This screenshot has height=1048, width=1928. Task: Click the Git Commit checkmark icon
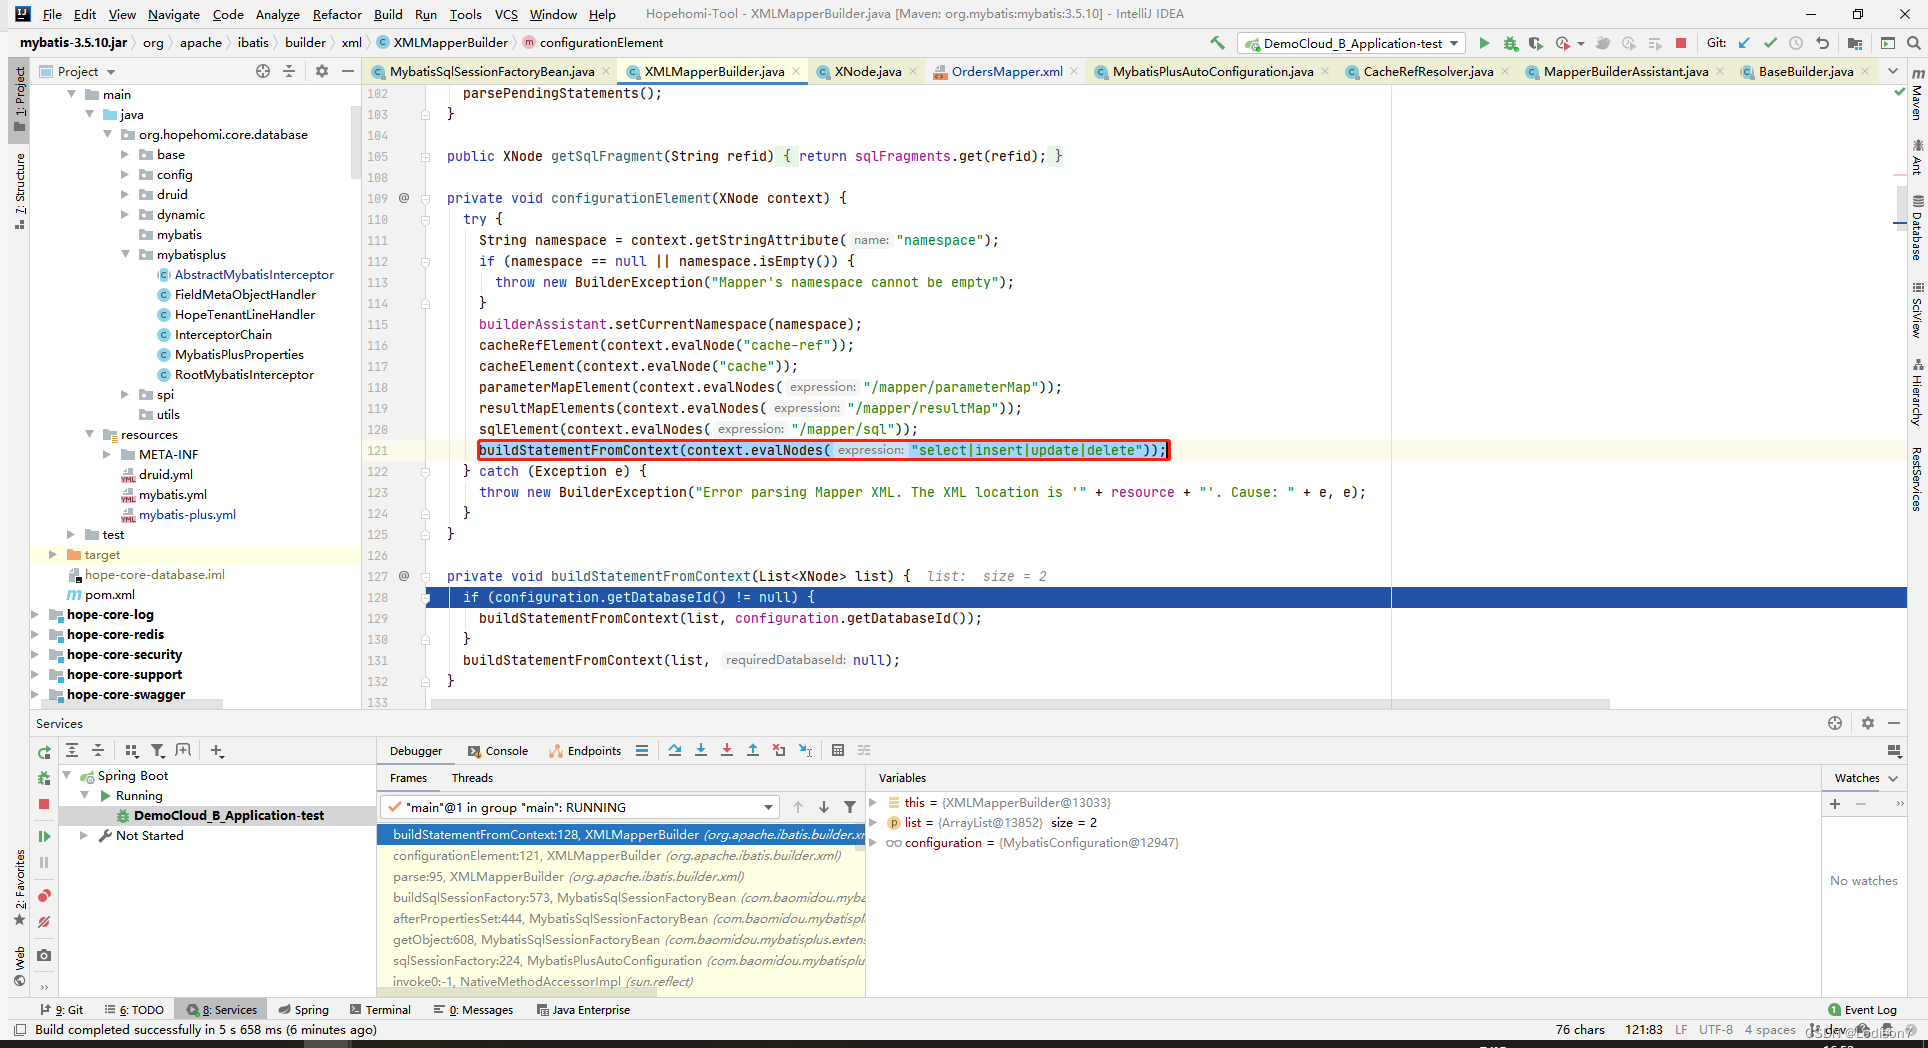tap(1770, 43)
